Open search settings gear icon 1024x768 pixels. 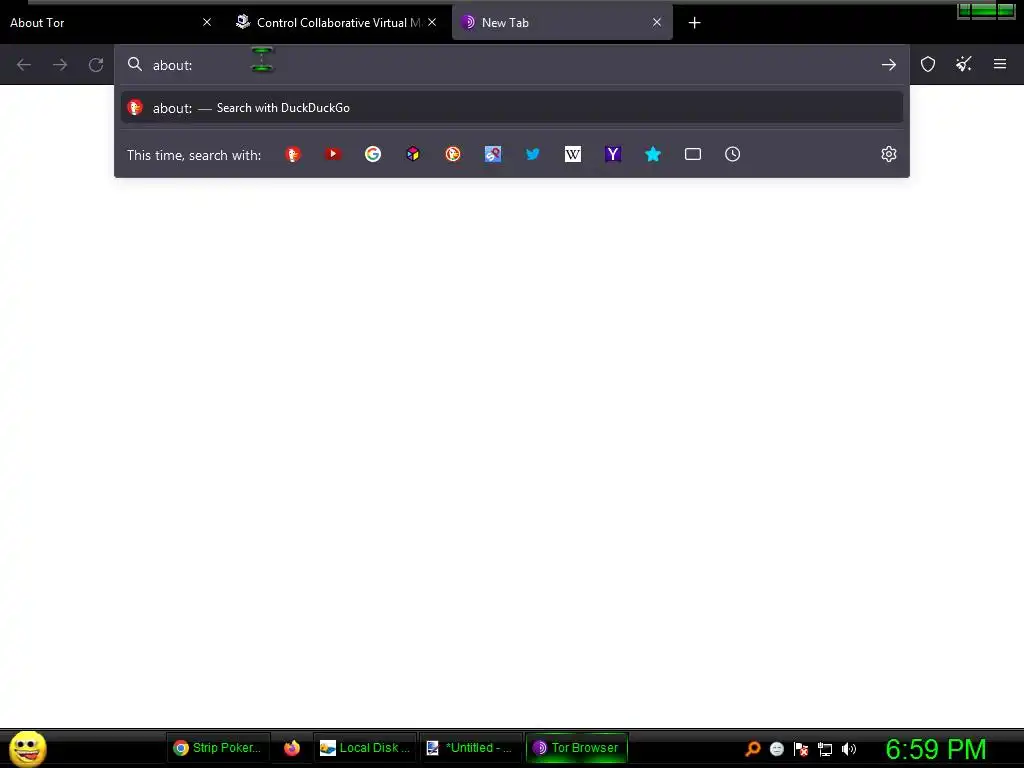889,154
